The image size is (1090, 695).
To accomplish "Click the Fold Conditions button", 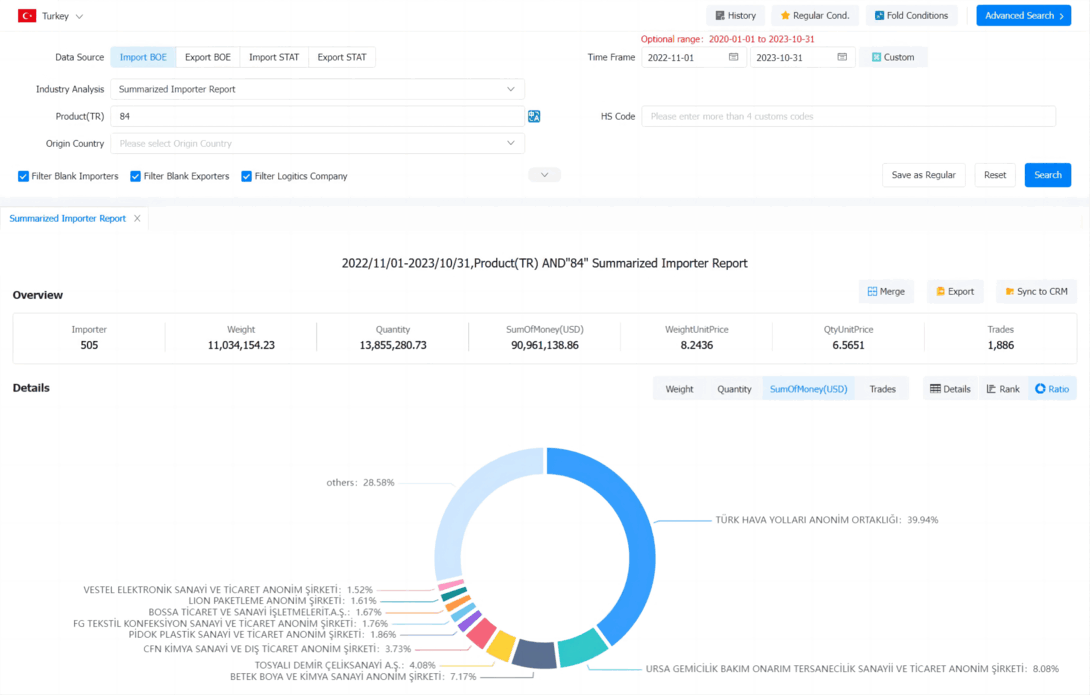I will [x=911, y=15].
